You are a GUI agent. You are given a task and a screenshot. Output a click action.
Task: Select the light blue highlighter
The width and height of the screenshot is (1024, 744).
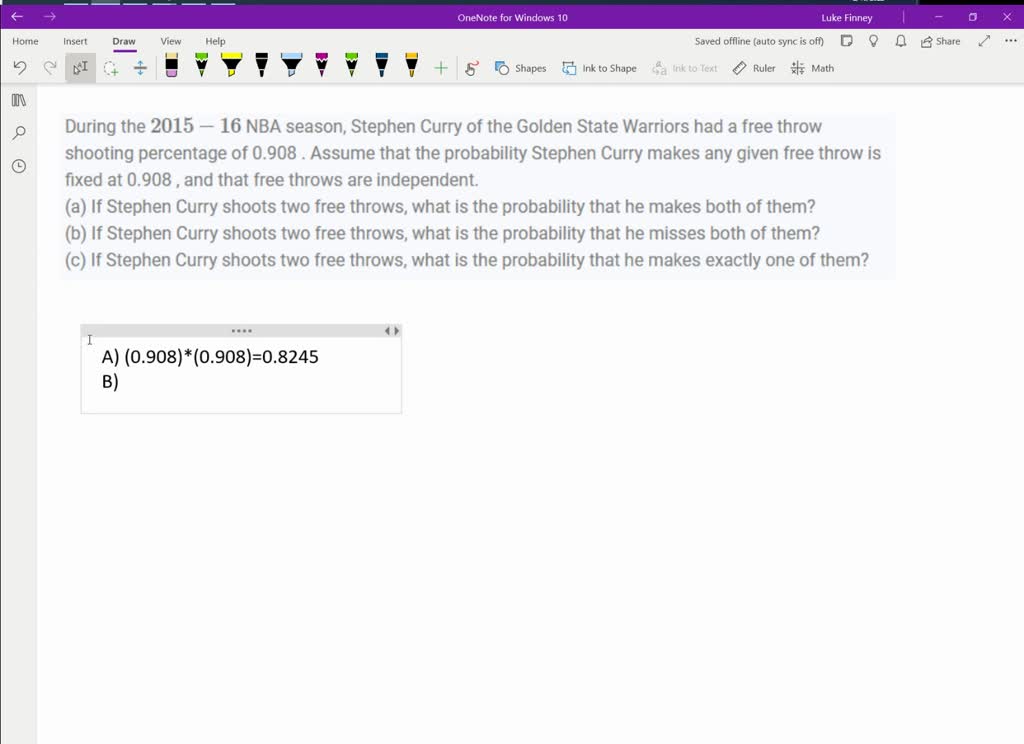(291, 65)
